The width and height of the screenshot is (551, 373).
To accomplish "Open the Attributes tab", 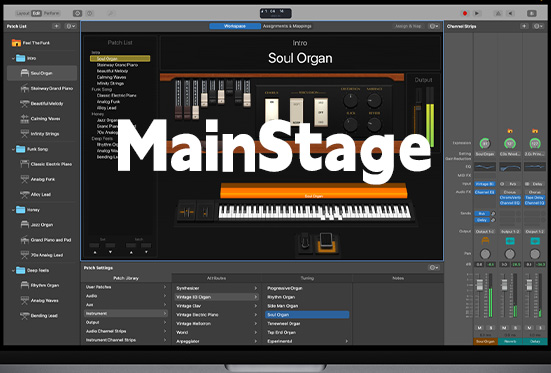I will [216, 278].
